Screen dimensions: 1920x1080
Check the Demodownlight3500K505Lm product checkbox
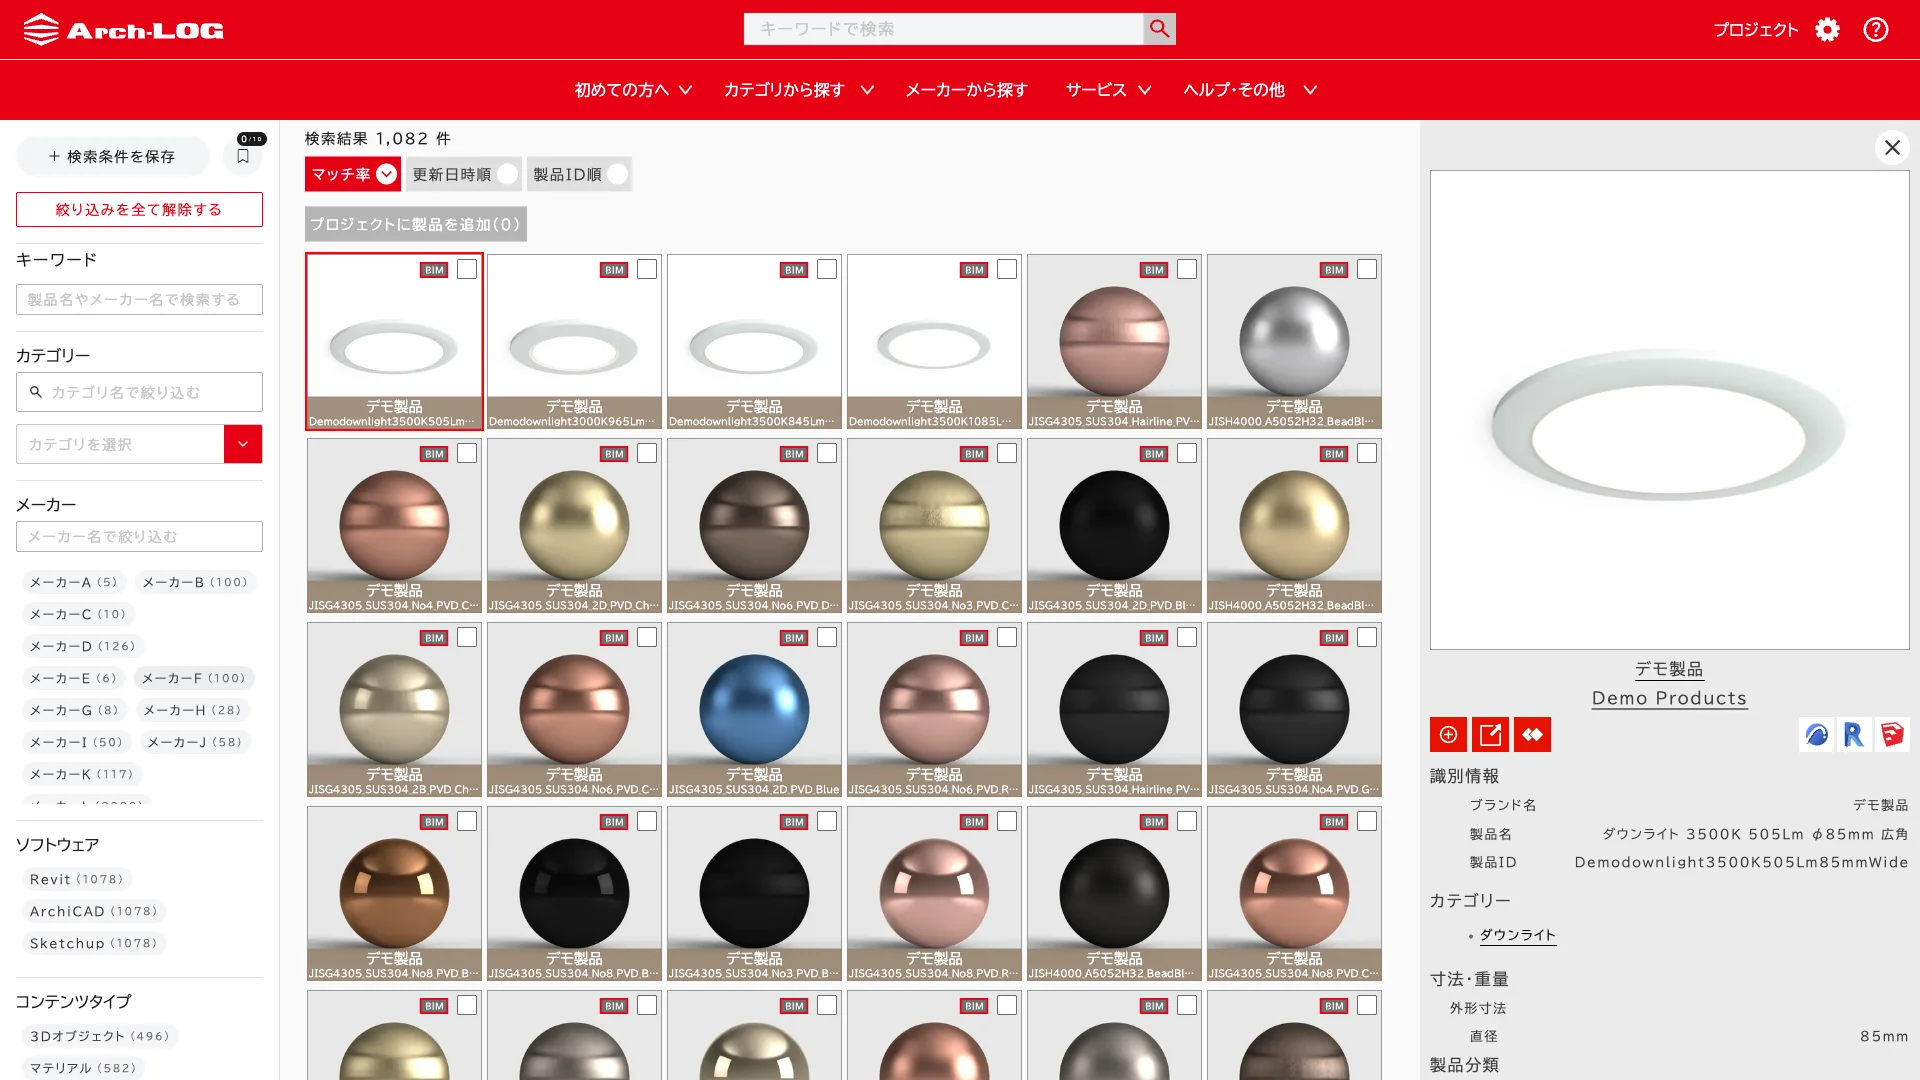pos(467,269)
